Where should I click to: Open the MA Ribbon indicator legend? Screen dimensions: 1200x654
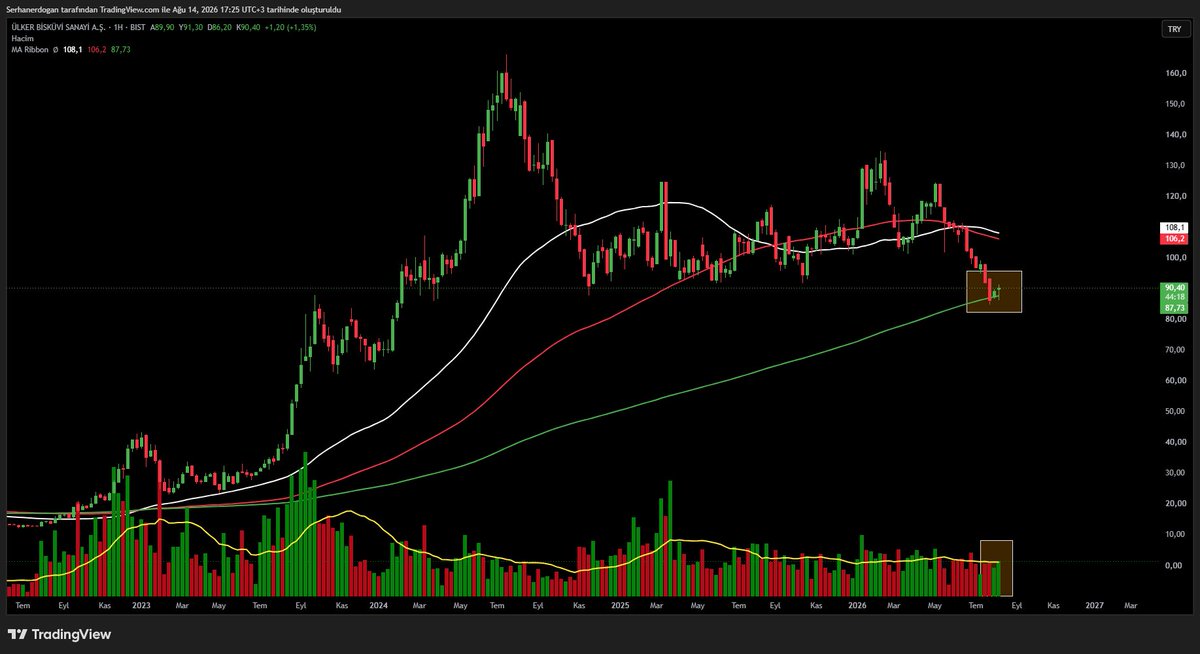point(31,48)
